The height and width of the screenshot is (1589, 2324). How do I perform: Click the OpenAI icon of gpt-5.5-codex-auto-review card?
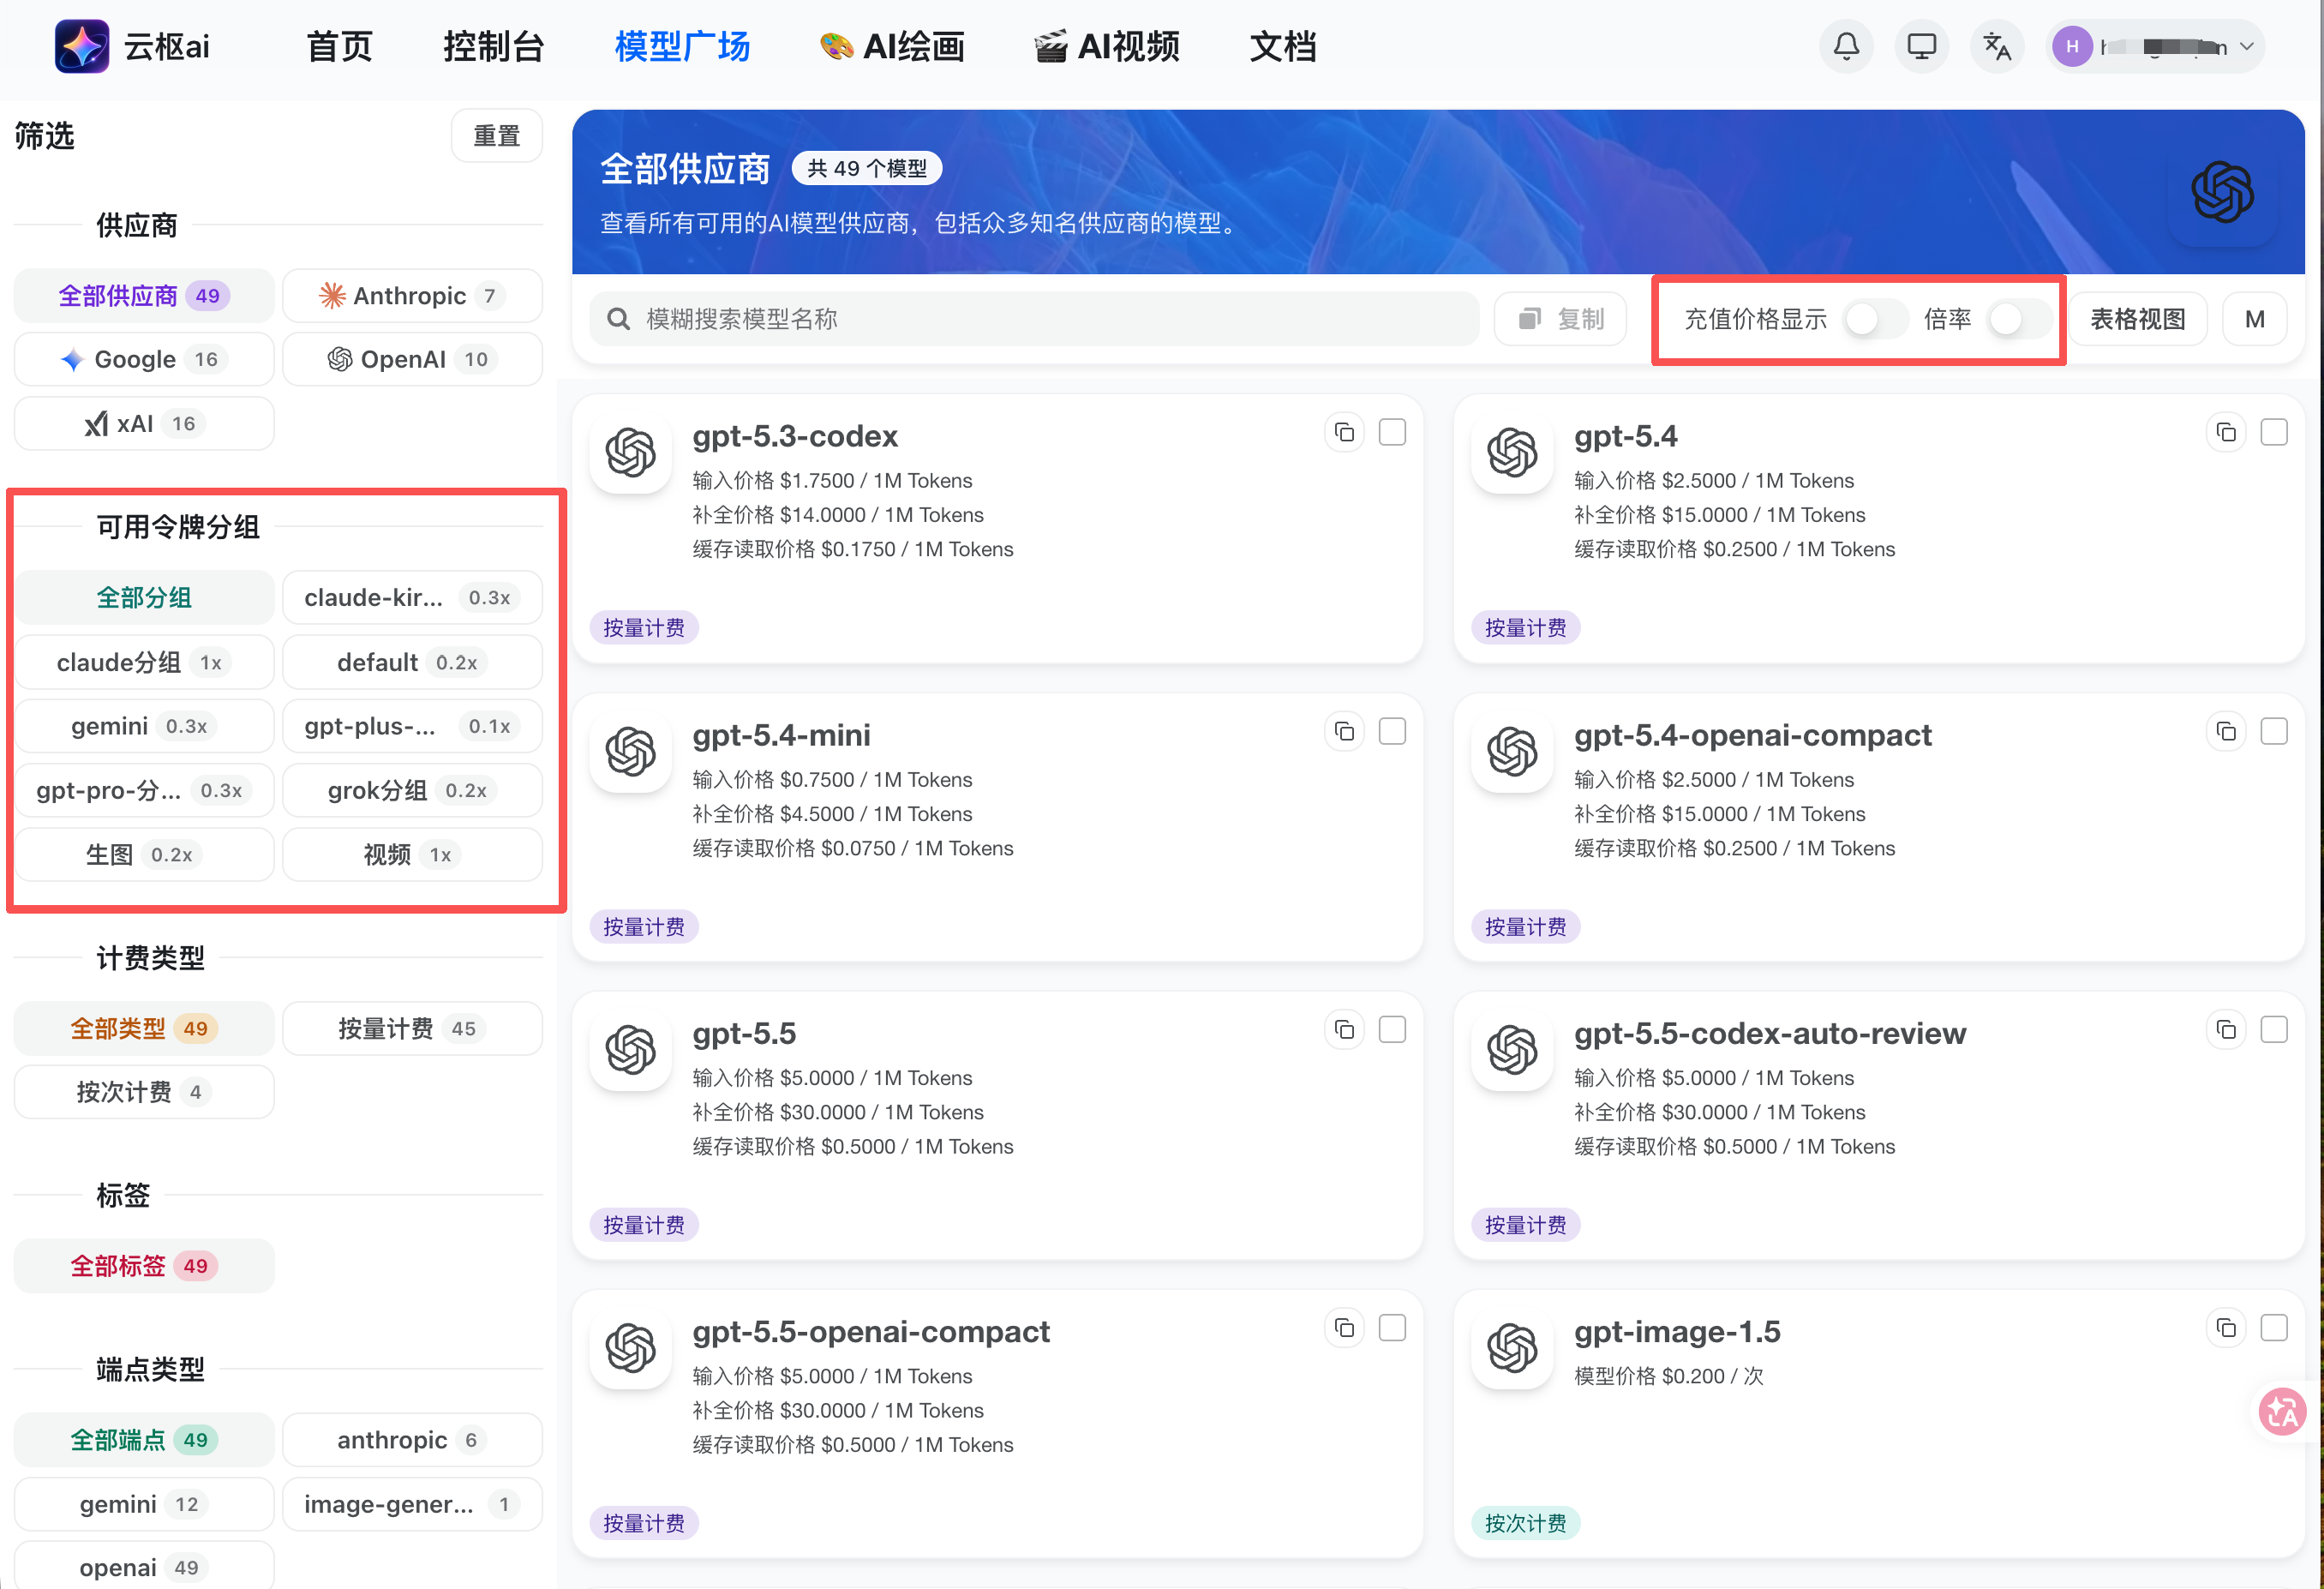pyautogui.click(x=1512, y=1050)
